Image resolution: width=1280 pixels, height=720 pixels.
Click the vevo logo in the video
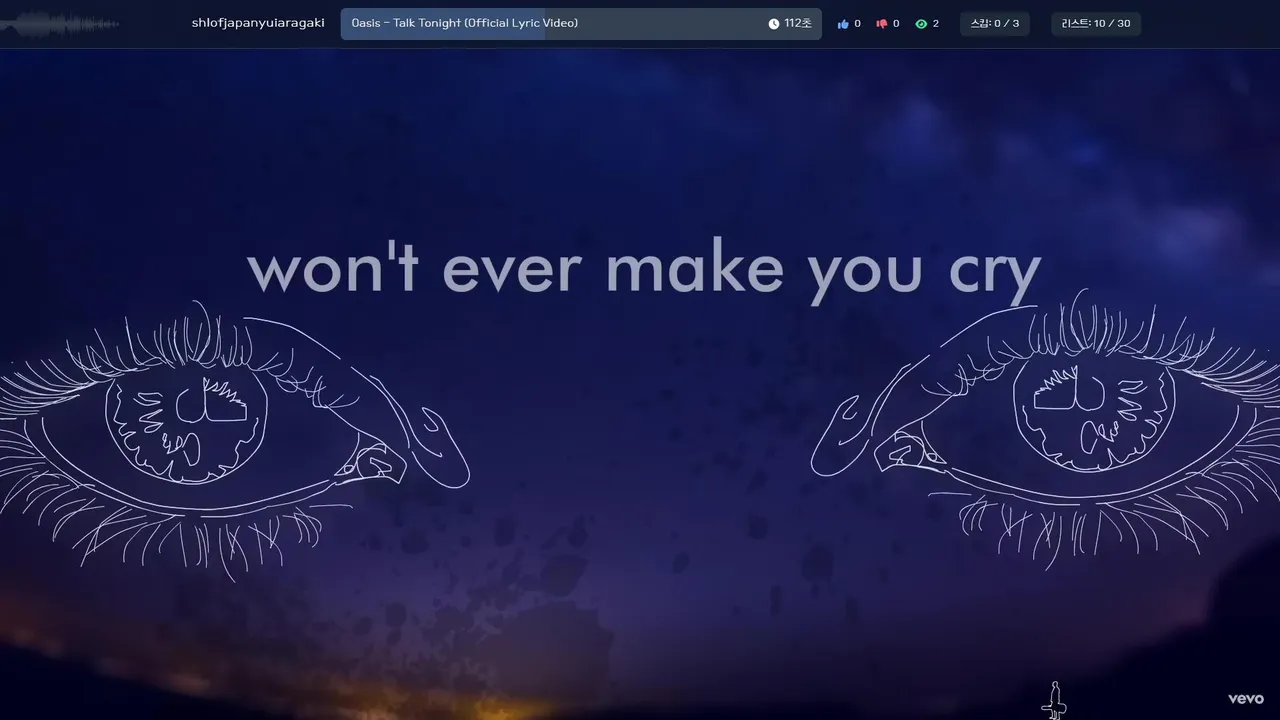coord(1246,699)
